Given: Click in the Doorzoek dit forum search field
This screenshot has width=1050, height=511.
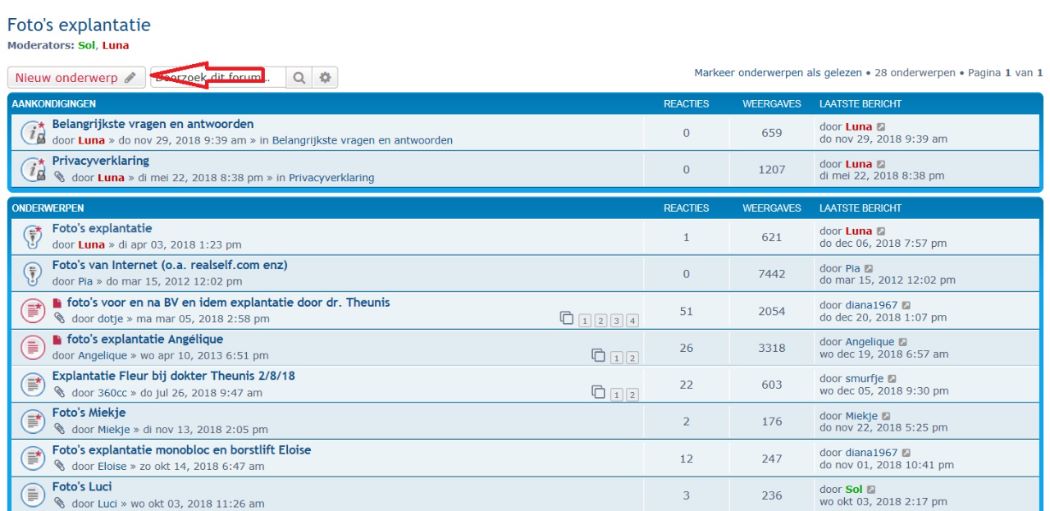Looking at the screenshot, I should pyautogui.click(x=217, y=77).
